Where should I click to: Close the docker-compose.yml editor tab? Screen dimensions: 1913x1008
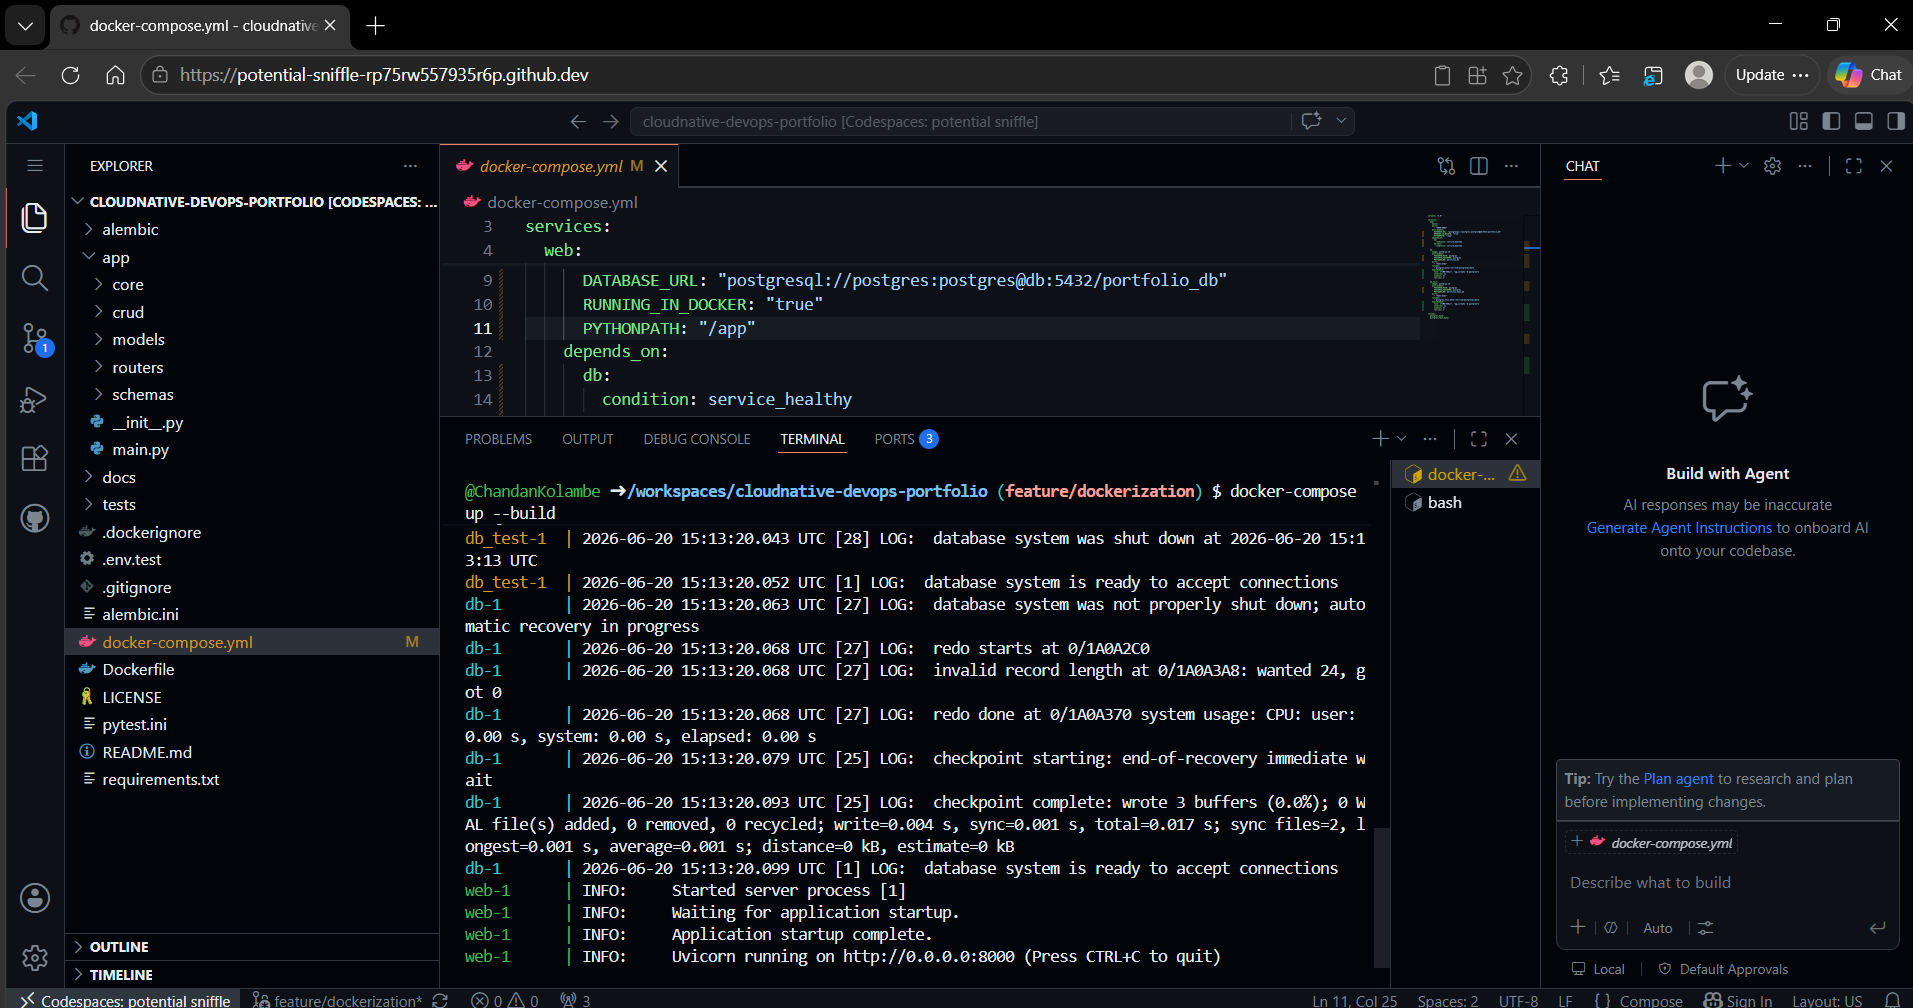pyautogui.click(x=661, y=166)
